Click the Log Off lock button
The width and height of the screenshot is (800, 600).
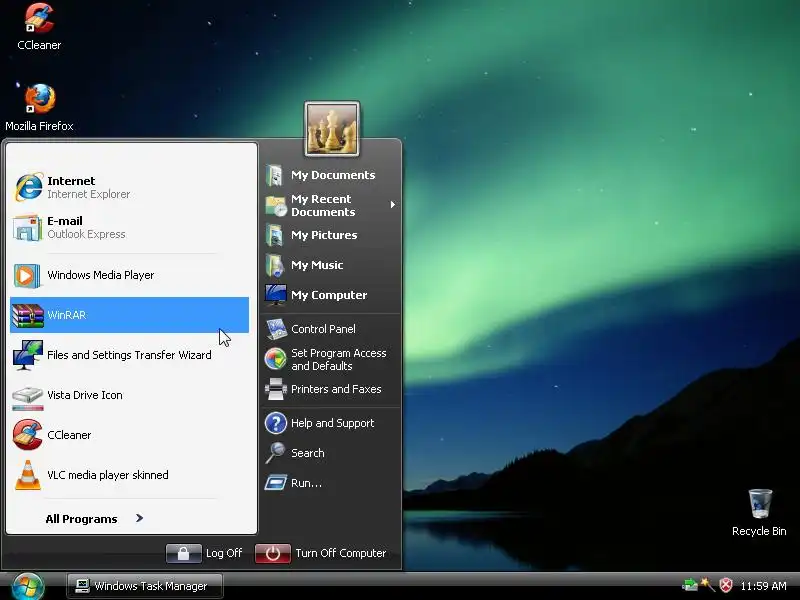click(x=184, y=554)
